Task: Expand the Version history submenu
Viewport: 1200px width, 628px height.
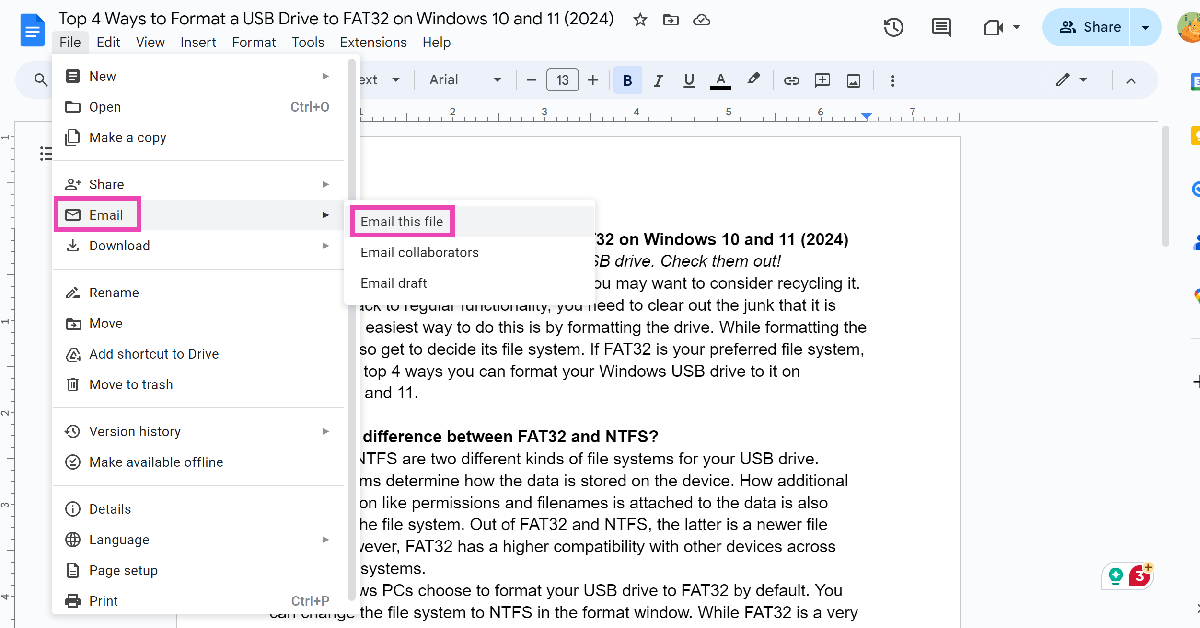Action: point(198,431)
